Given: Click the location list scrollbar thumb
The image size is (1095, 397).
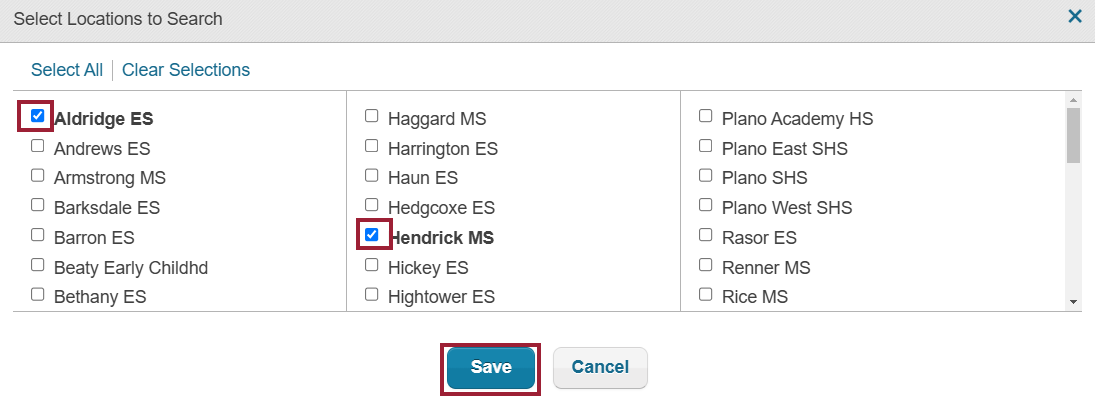Looking at the screenshot, I should pos(1073,136).
